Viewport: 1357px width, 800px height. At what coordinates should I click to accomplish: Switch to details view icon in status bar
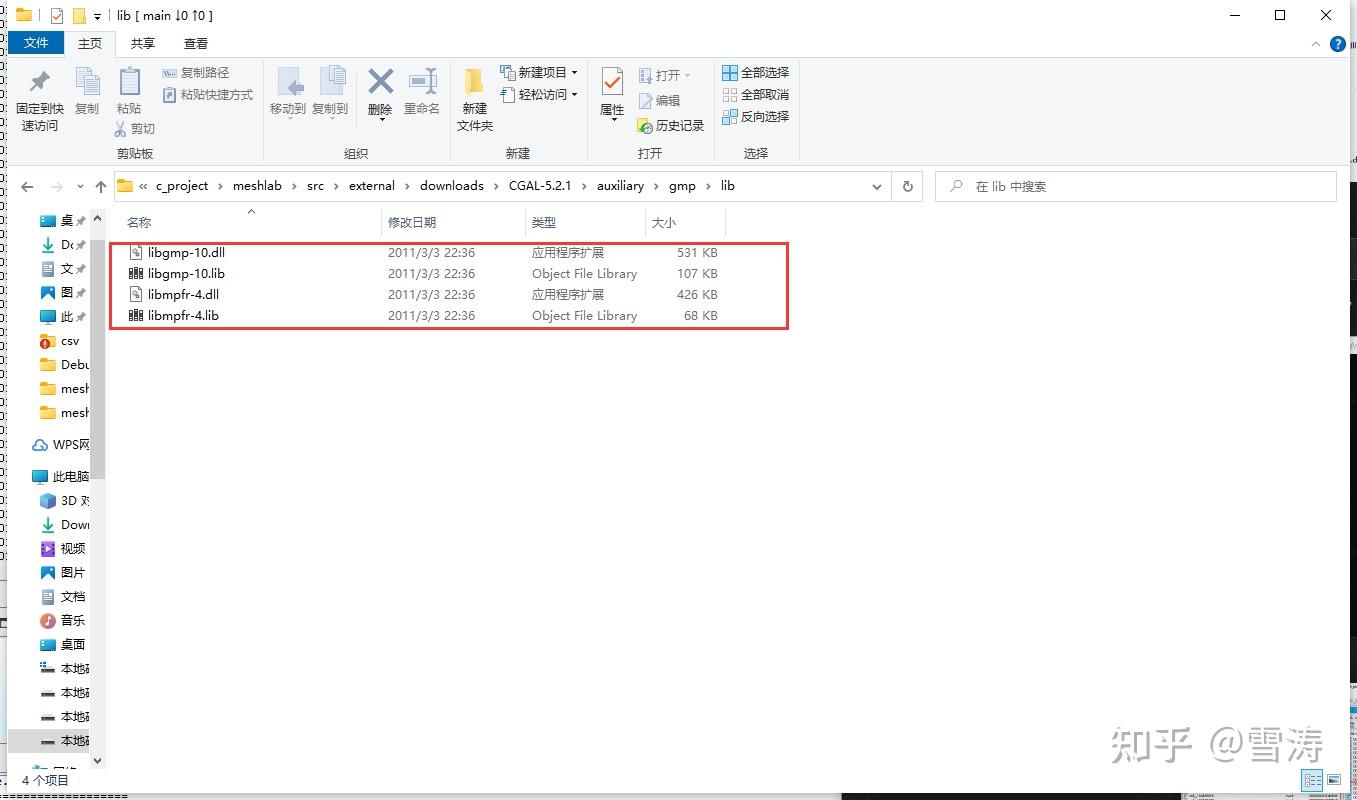pyautogui.click(x=1312, y=780)
